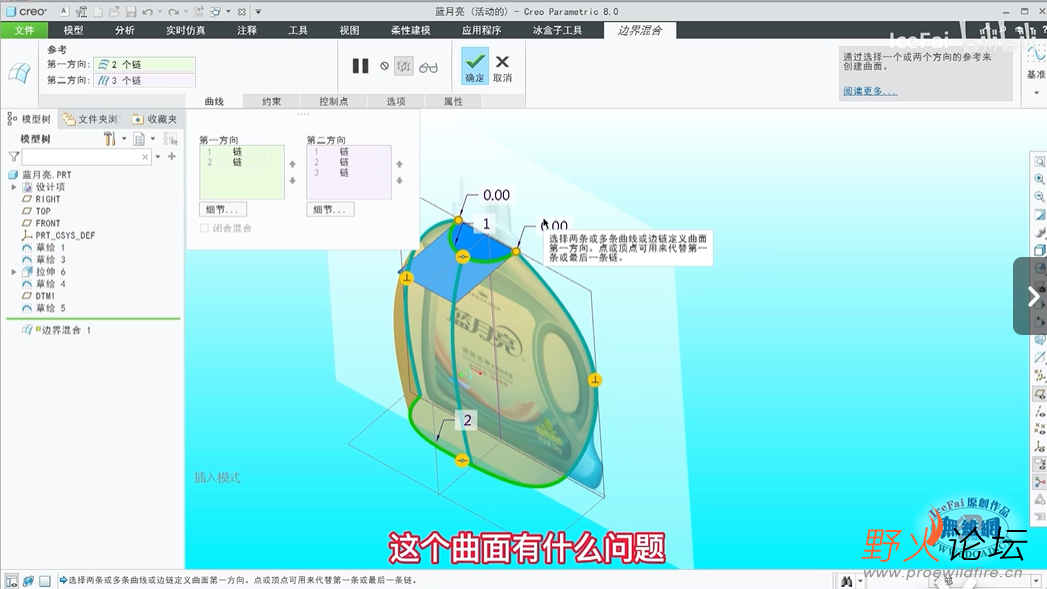Viewport: 1047px width, 589px height.
Task: Click the model tree filter funnel icon
Action: [x=13, y=157]
